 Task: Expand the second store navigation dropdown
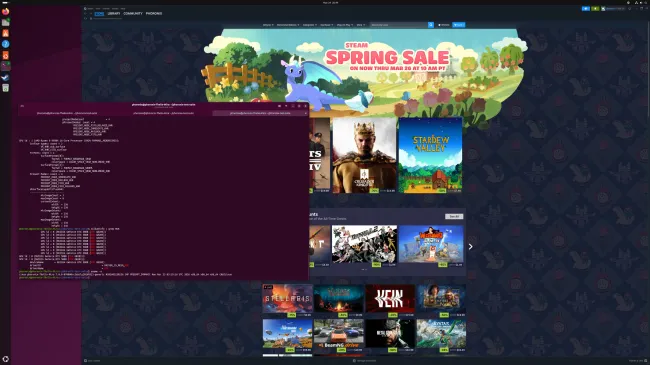pos(288,25)
